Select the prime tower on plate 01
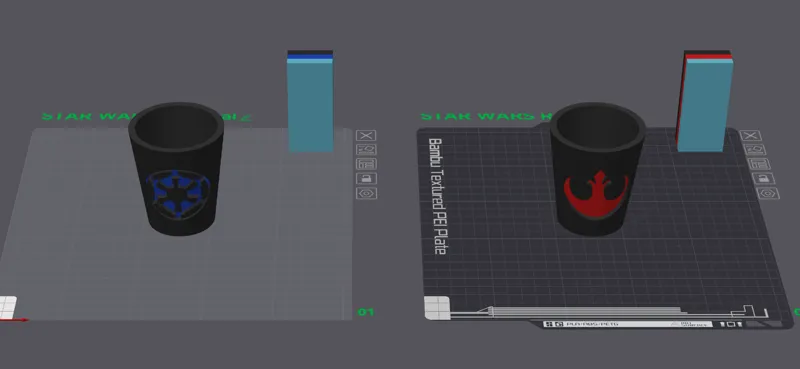 [310, 101]
